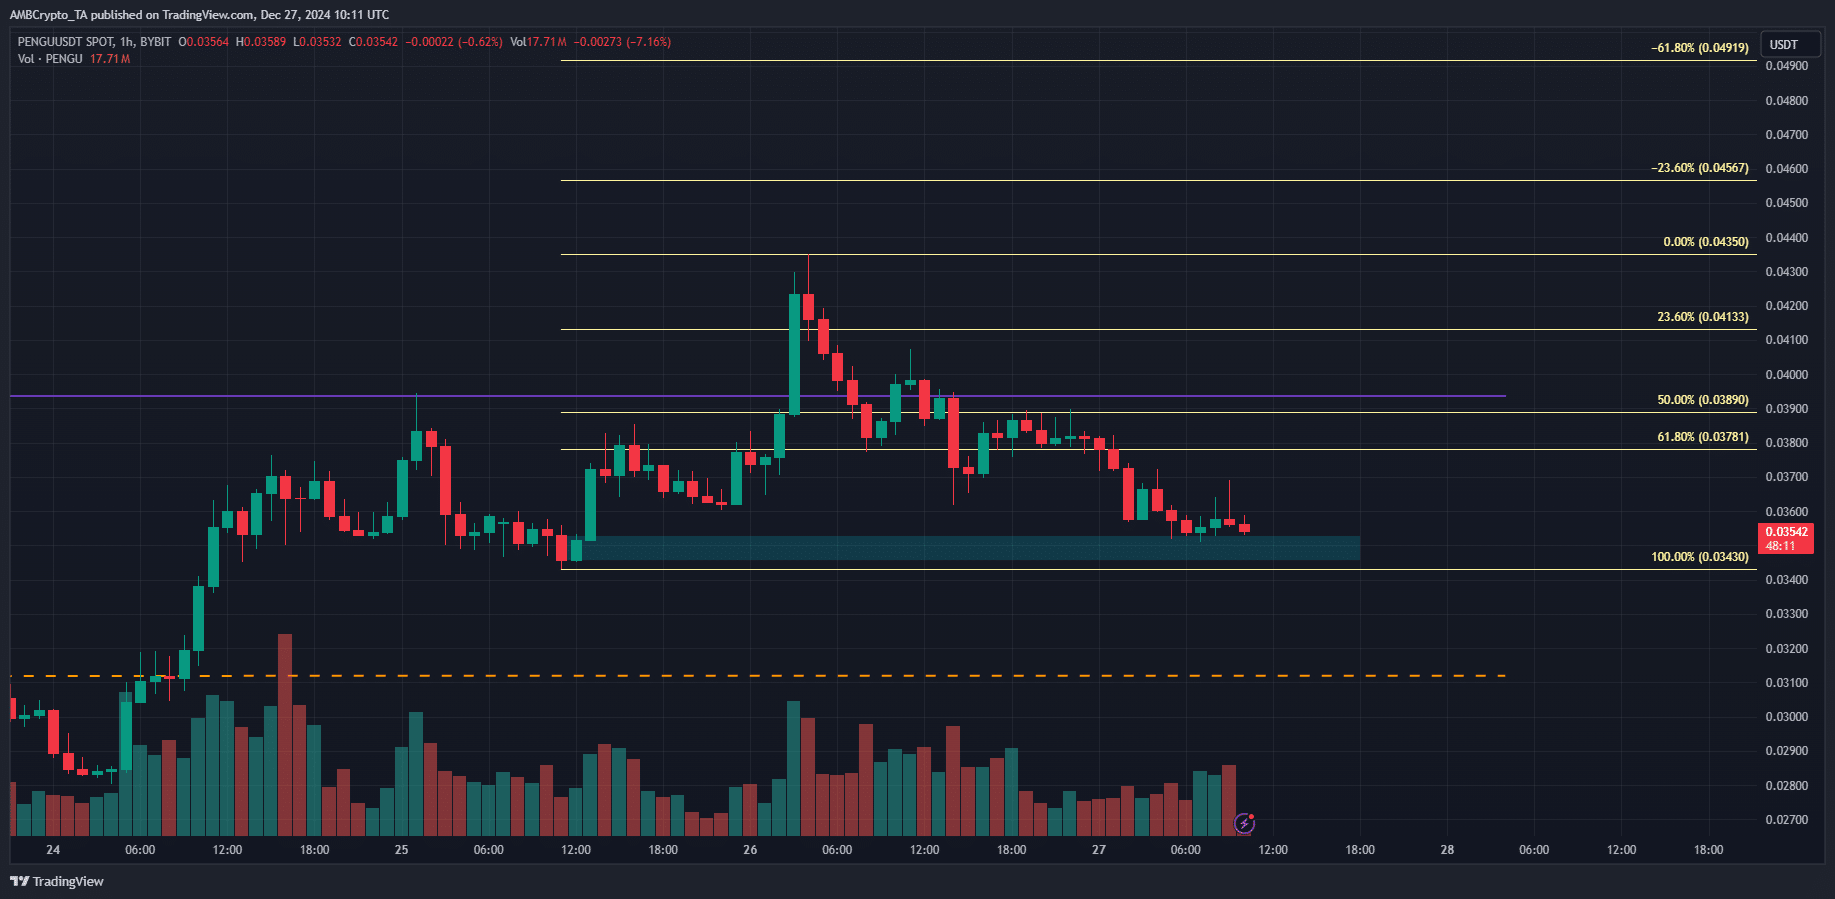Viewport: 1835px width, 899px height.
Task: Select the teal demand zone rectangle
Action: [965, 548]
